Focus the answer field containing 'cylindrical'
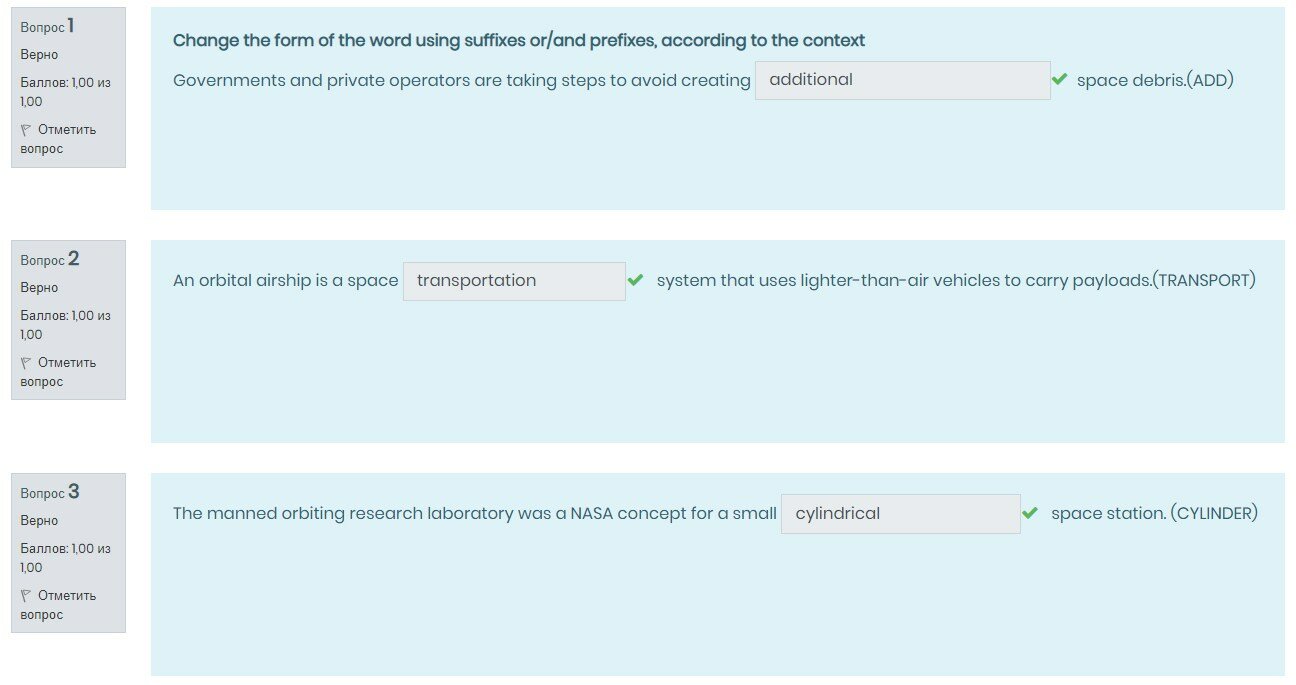This screenshot has width=1296, height=685. click(900, 514)
